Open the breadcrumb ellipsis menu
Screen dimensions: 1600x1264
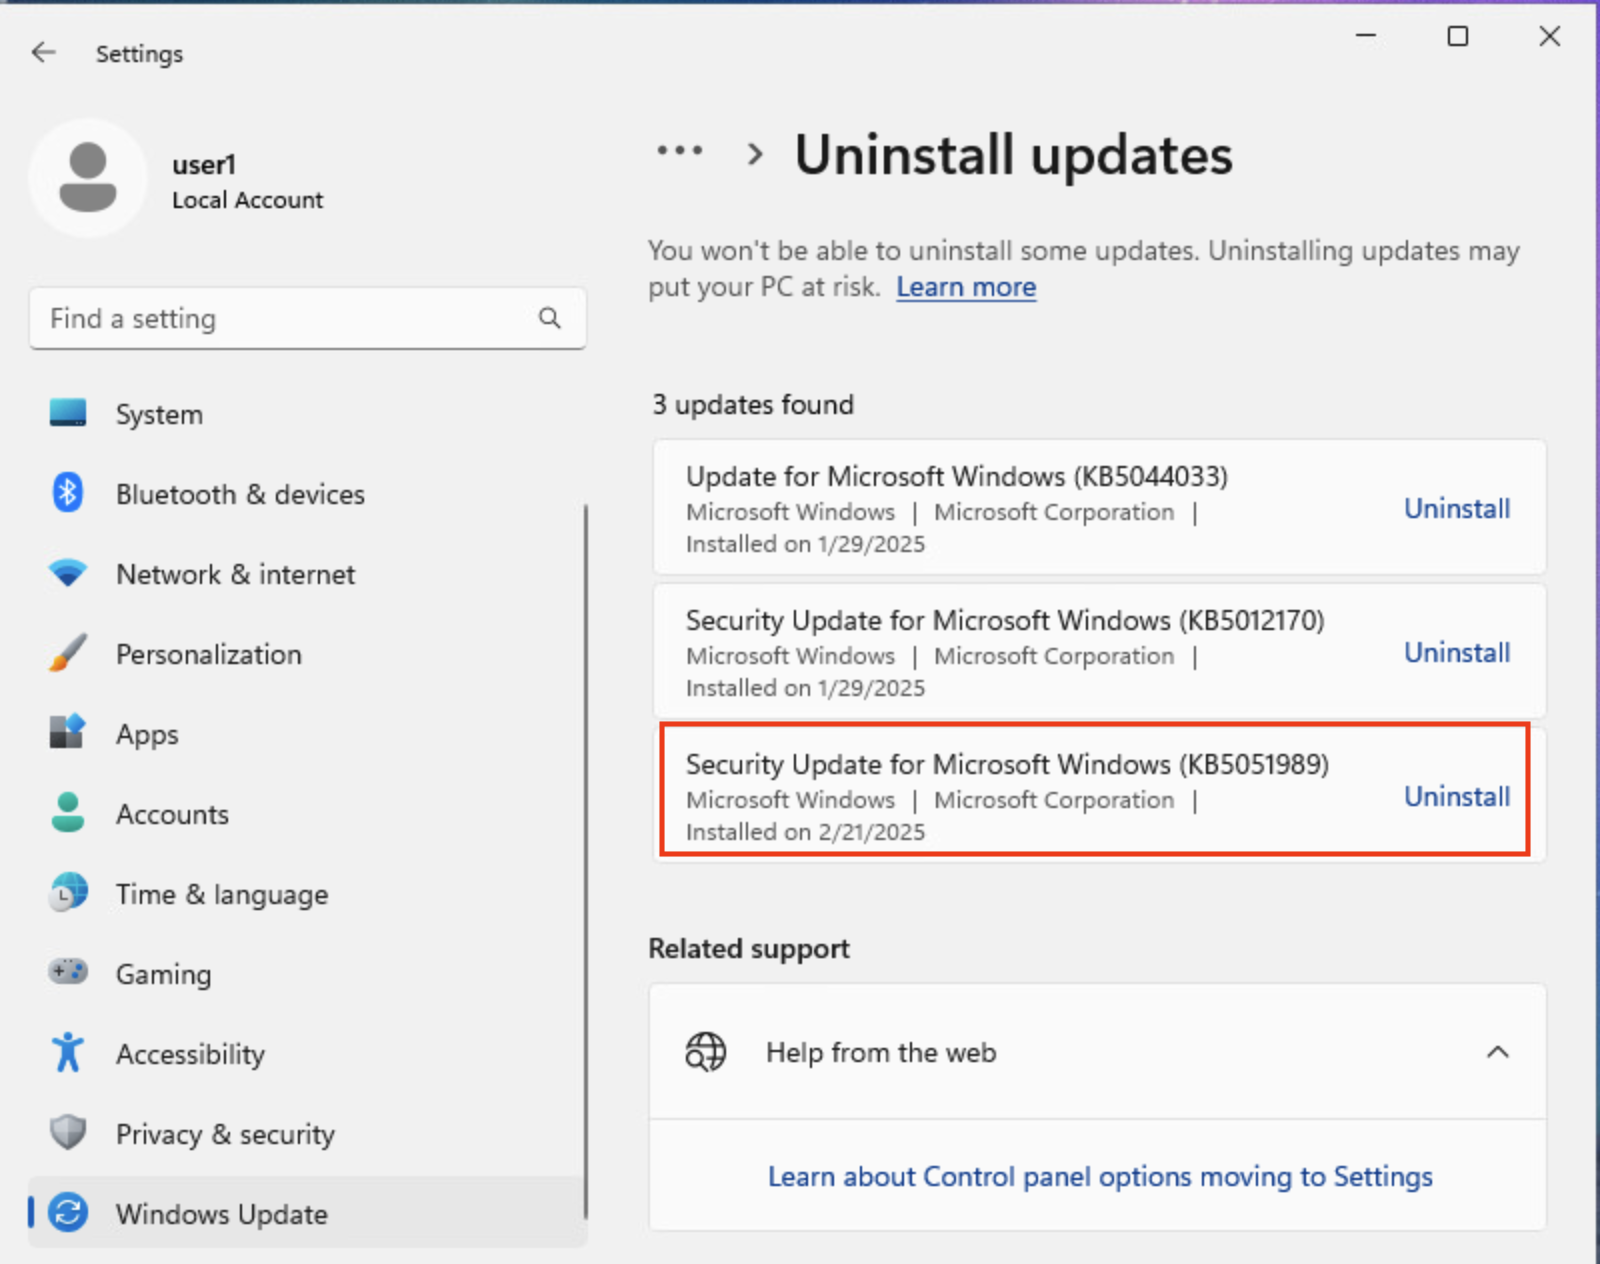click(680, 152)
